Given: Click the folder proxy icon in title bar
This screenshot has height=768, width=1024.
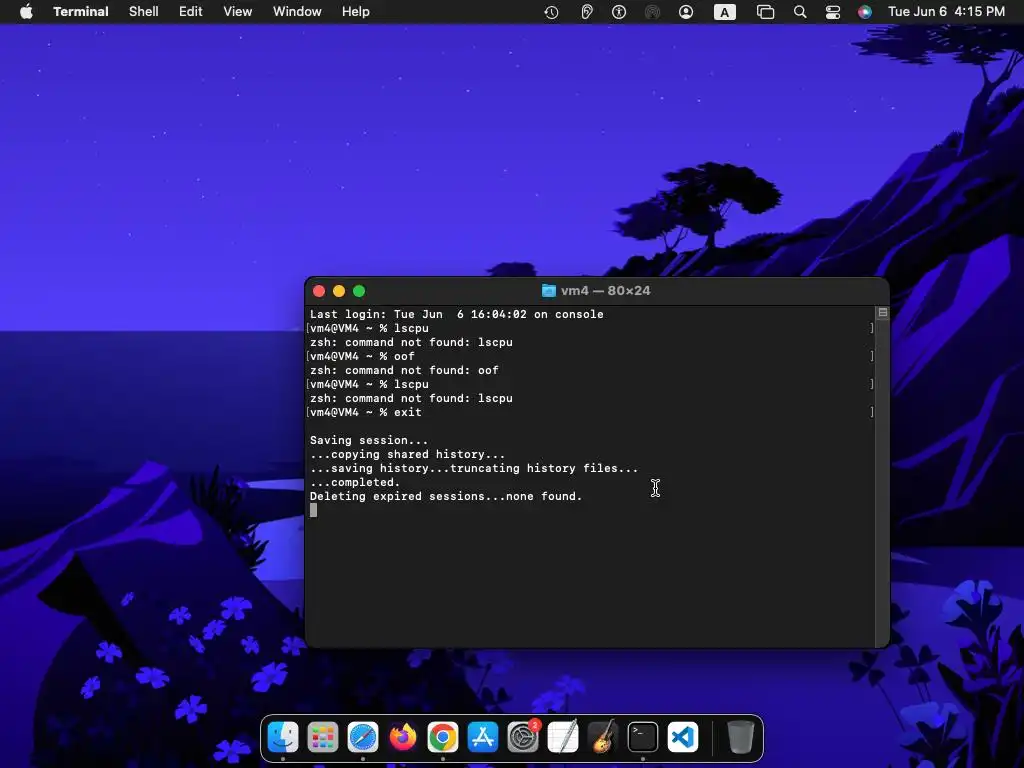Looking at the screenshot, I should [549, 291].
